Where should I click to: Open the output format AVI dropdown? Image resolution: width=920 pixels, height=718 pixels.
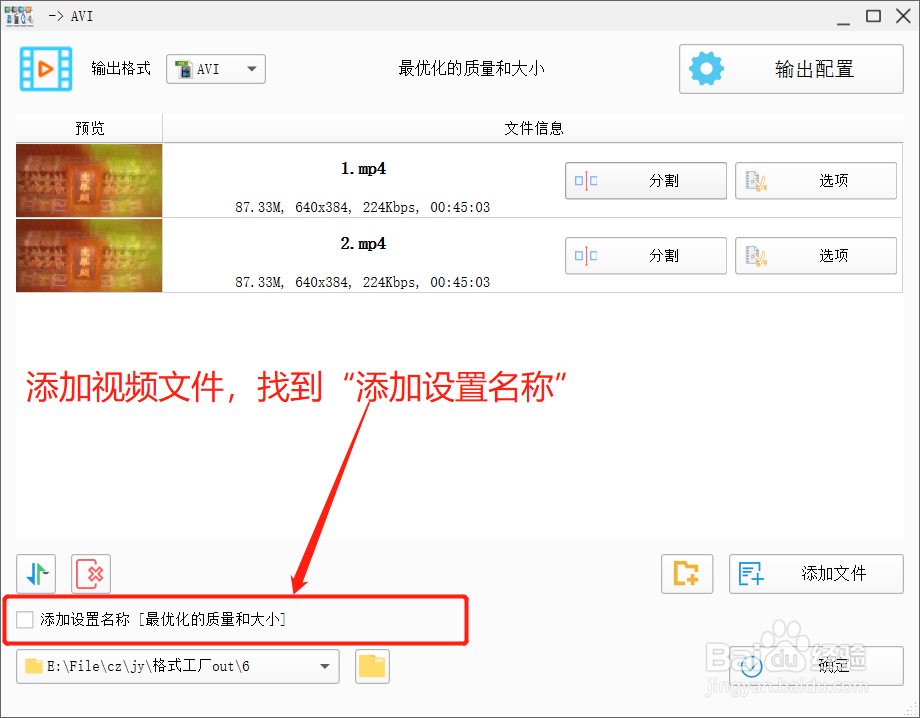pos(215,69)
